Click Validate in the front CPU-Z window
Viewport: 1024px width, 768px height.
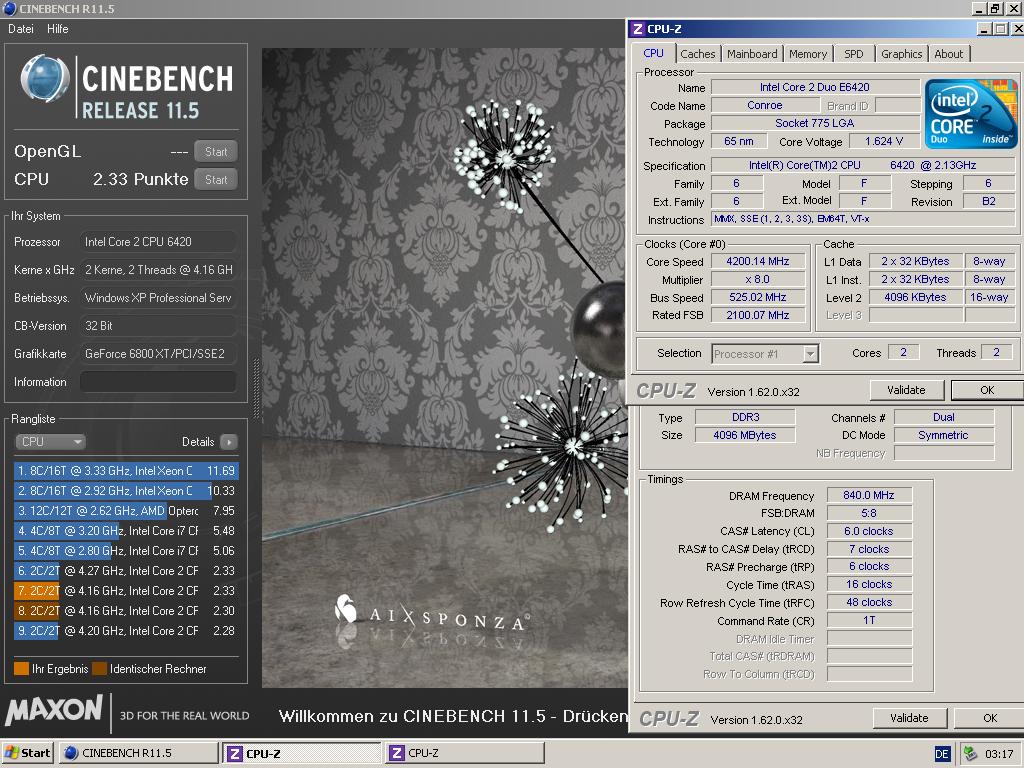click(x=906, y=390)
